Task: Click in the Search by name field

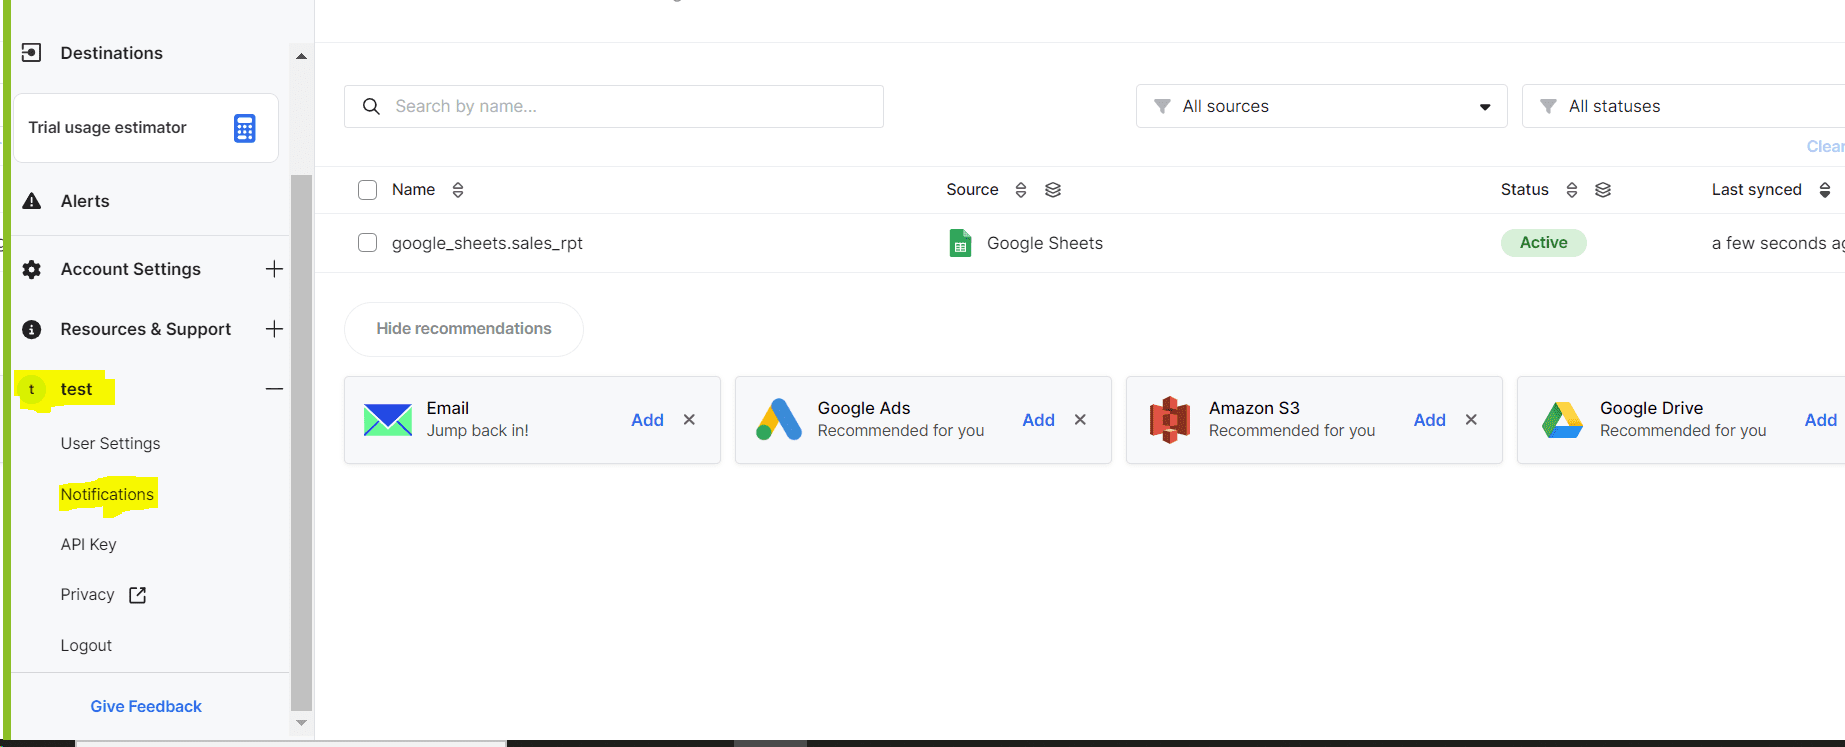Action: [x=614, y=106]
